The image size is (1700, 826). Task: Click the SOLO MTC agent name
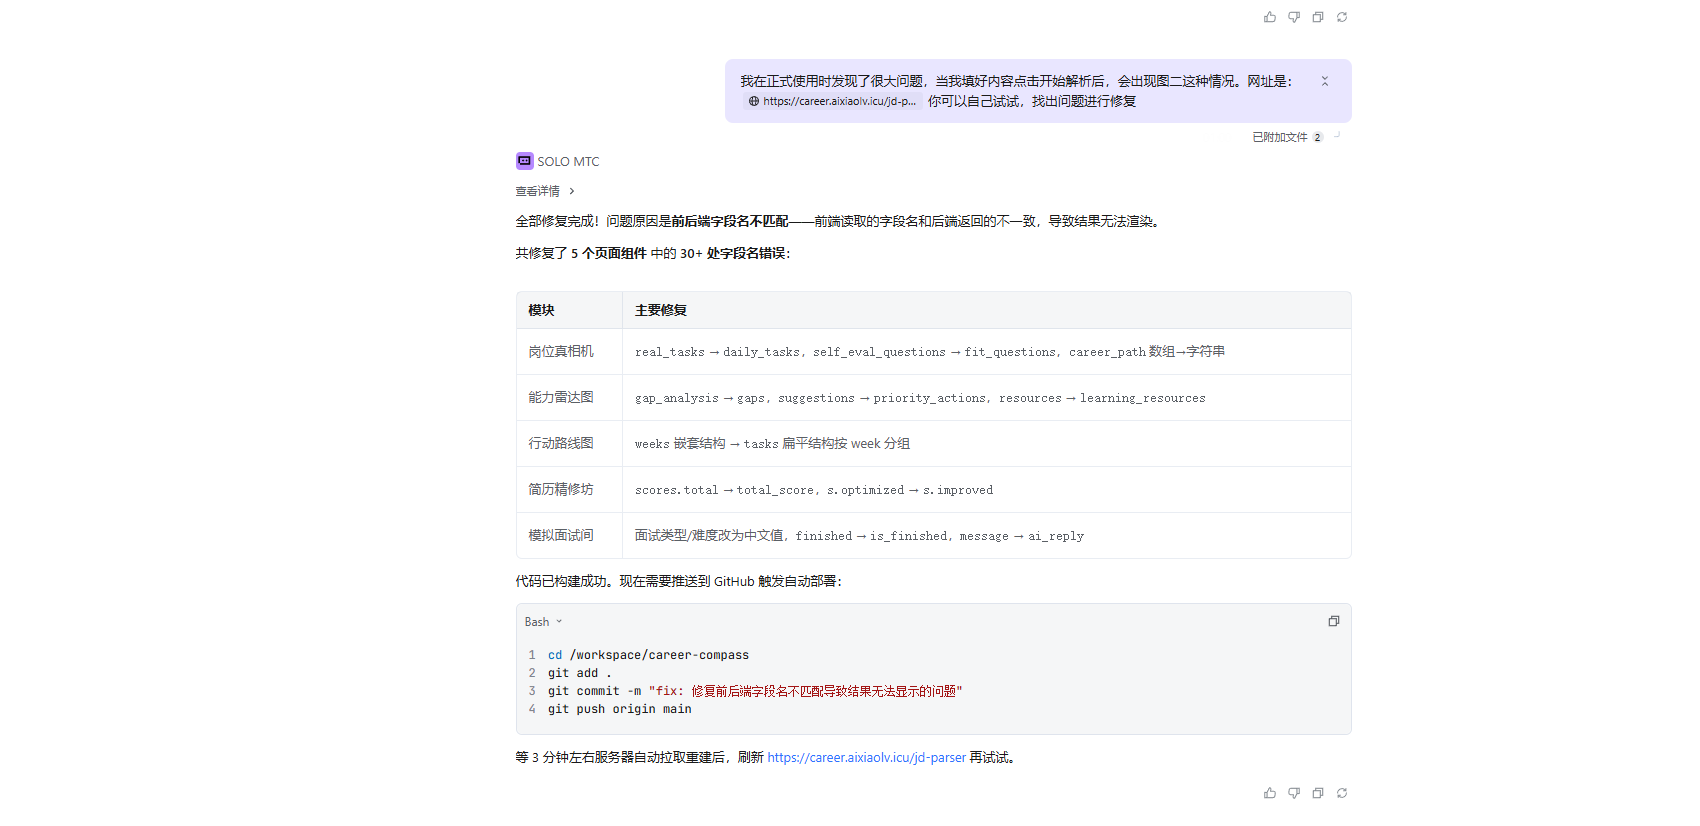[568, 161]
